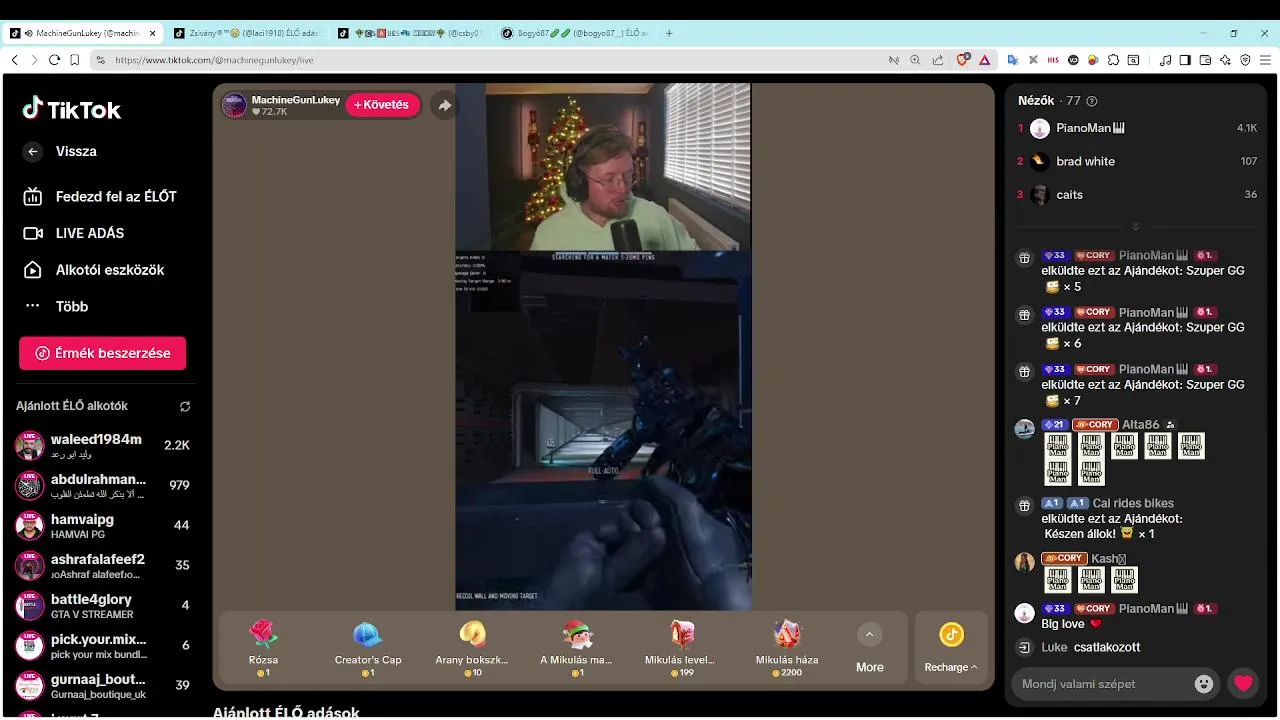
Task: Click Alta86 chat avatar
Action: coord(1025,429)
